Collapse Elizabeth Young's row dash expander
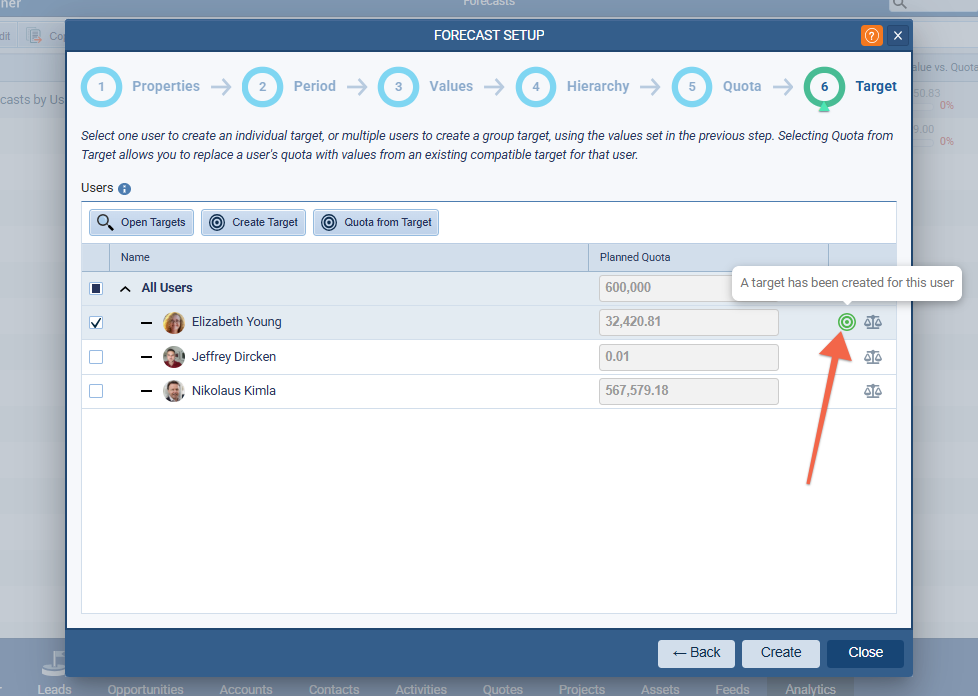 pyautogui.click(x=147, y=323)
